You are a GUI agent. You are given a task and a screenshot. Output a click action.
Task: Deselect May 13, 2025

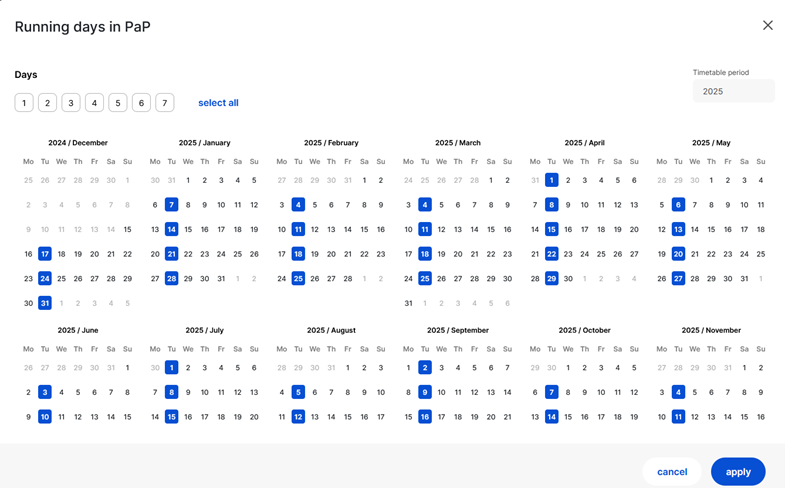[x=678, y=229]
